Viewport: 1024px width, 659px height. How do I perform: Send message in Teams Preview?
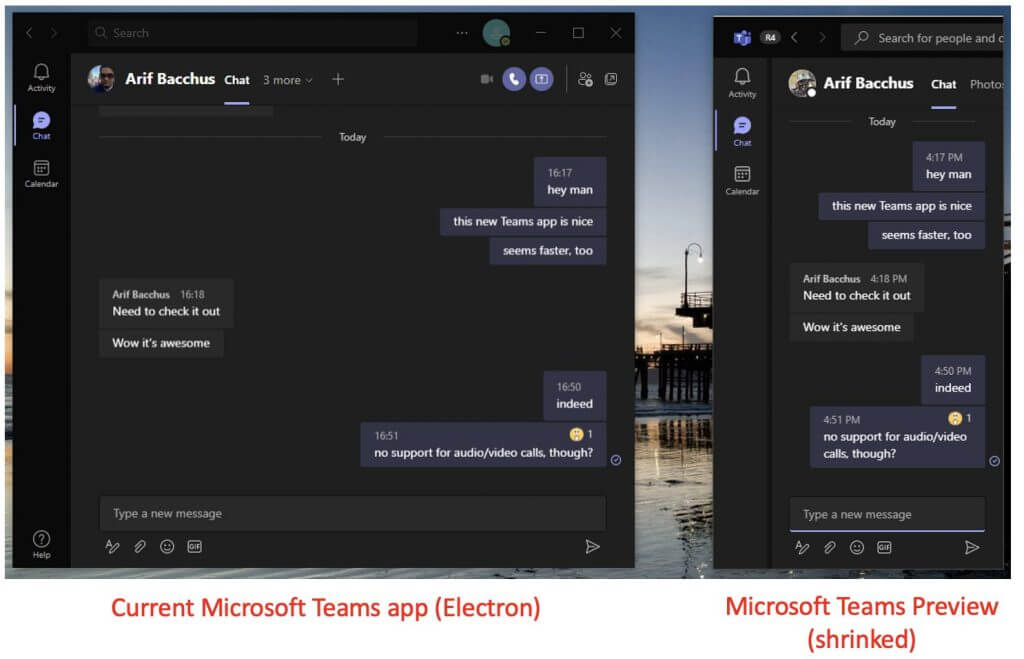(x=972, y=547)
